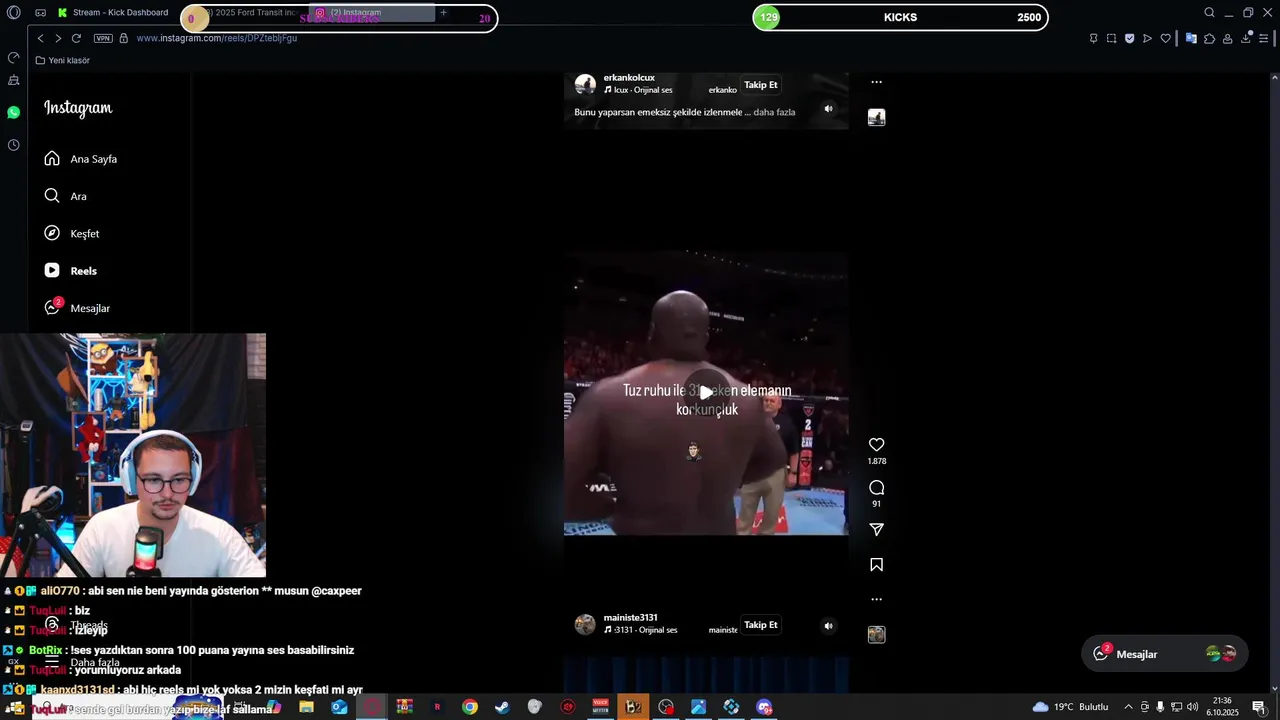The image size is (1280, 720).
Task: Open the ad blocker shield icon
Action: click(x=1129, y=38)
